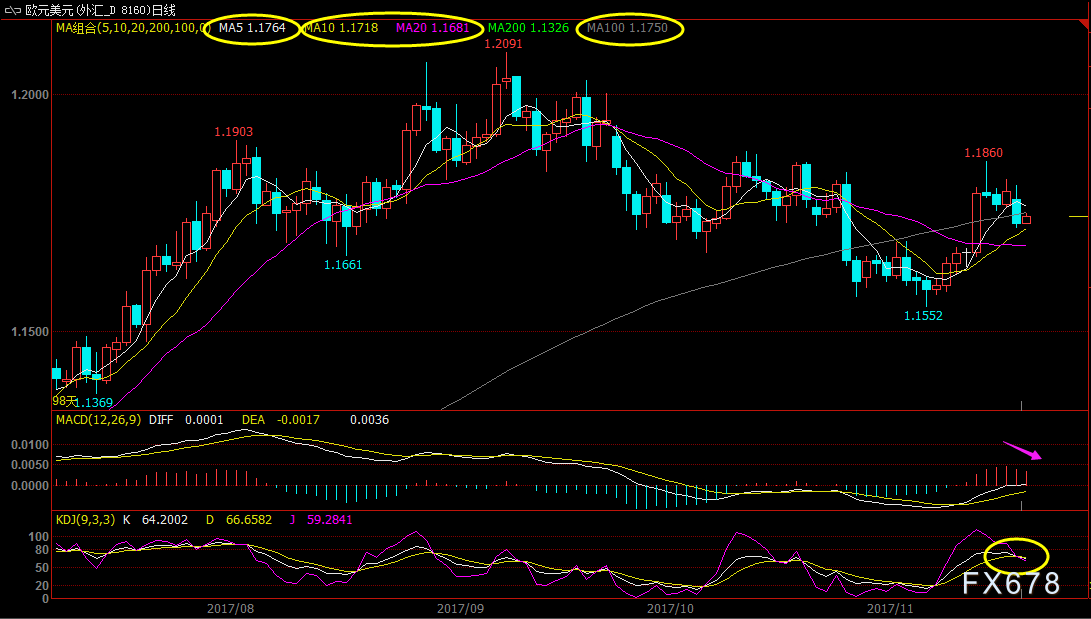Select the MA20 1.1681 legend entry
The width and height of the screenshot is (1091, 619).
tap(432, 28)
